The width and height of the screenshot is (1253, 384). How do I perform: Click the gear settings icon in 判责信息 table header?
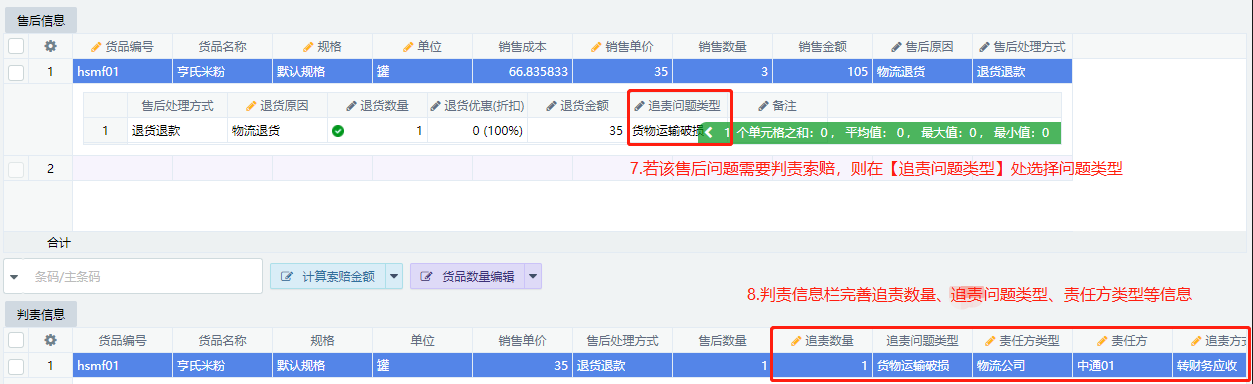pos(51,340)
